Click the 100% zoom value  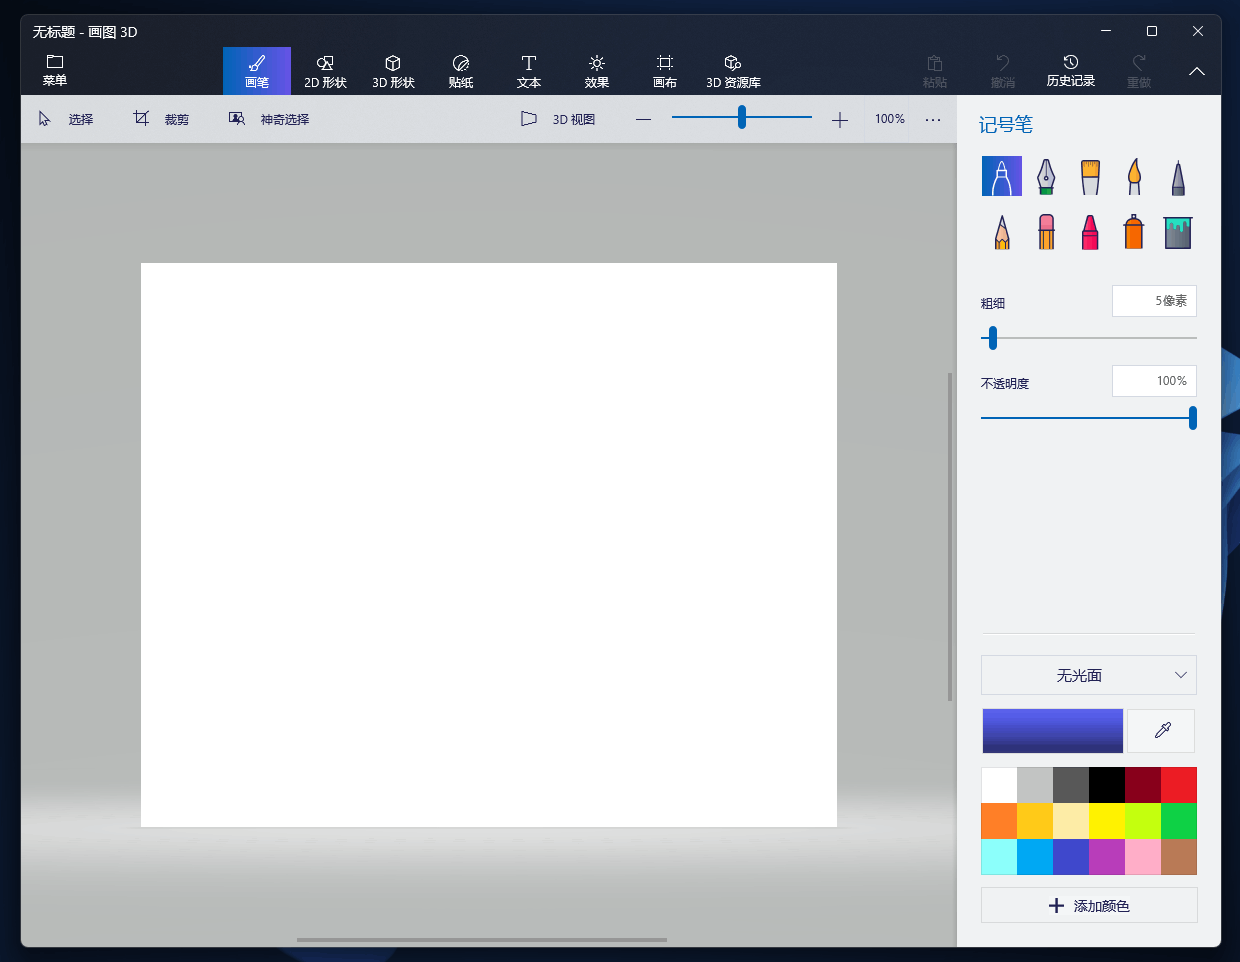pos(890,119)
